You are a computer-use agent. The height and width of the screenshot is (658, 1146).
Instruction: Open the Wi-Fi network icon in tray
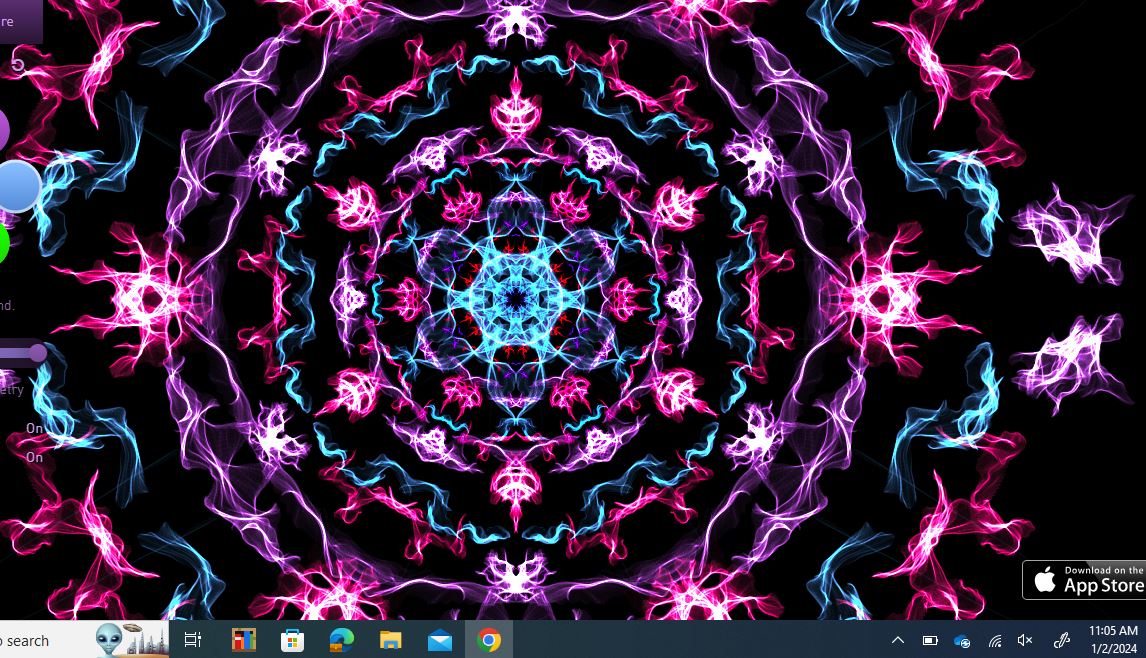[x=995, y=641]
